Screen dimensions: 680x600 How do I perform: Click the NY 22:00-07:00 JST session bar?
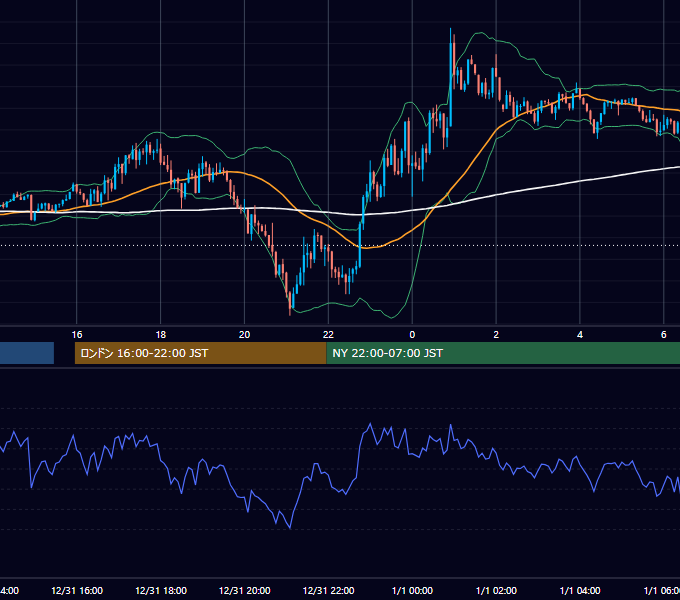pos(503,353)
